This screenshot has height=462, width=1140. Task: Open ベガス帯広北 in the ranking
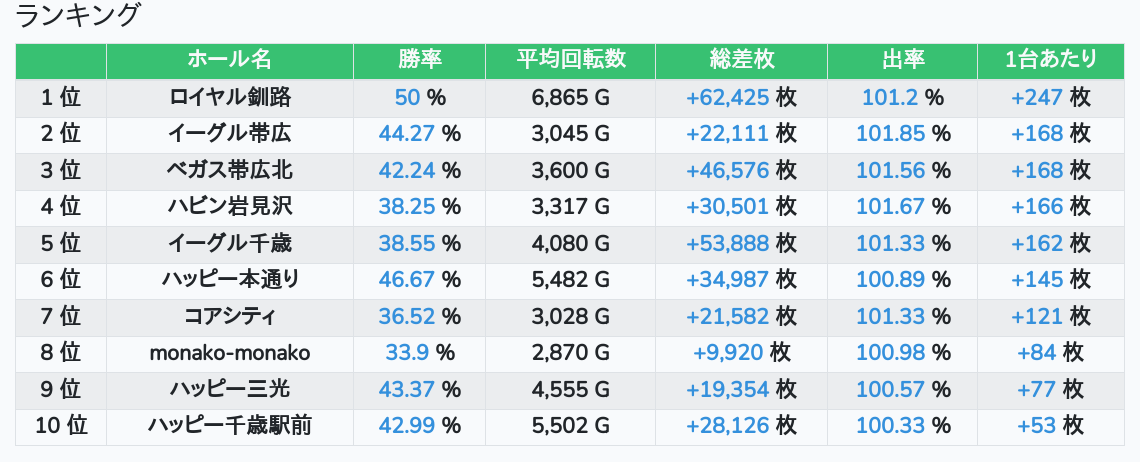(229, 170)
